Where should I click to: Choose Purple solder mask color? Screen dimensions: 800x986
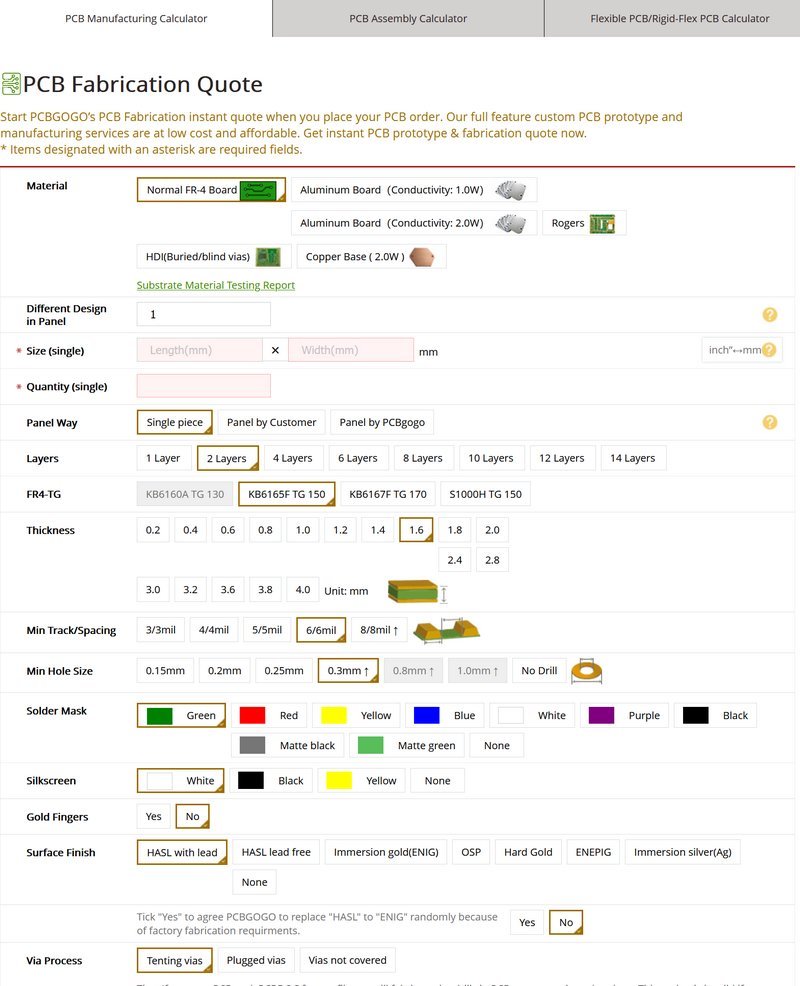click(x=624, y=716)
